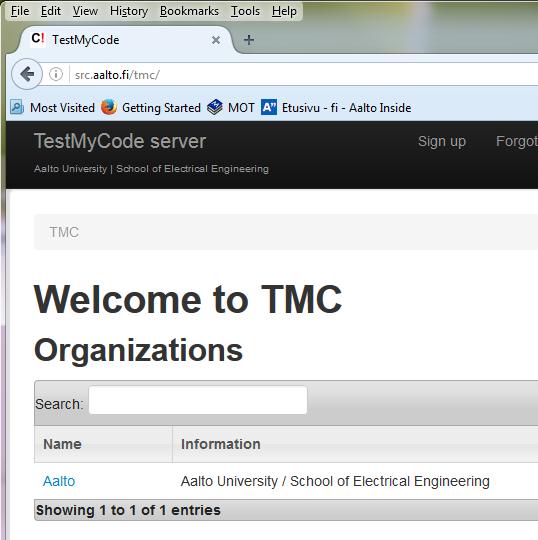Open the View menu
Image resolution: width=538 pixels, height=540 pixels.
(x=85, y=11)
